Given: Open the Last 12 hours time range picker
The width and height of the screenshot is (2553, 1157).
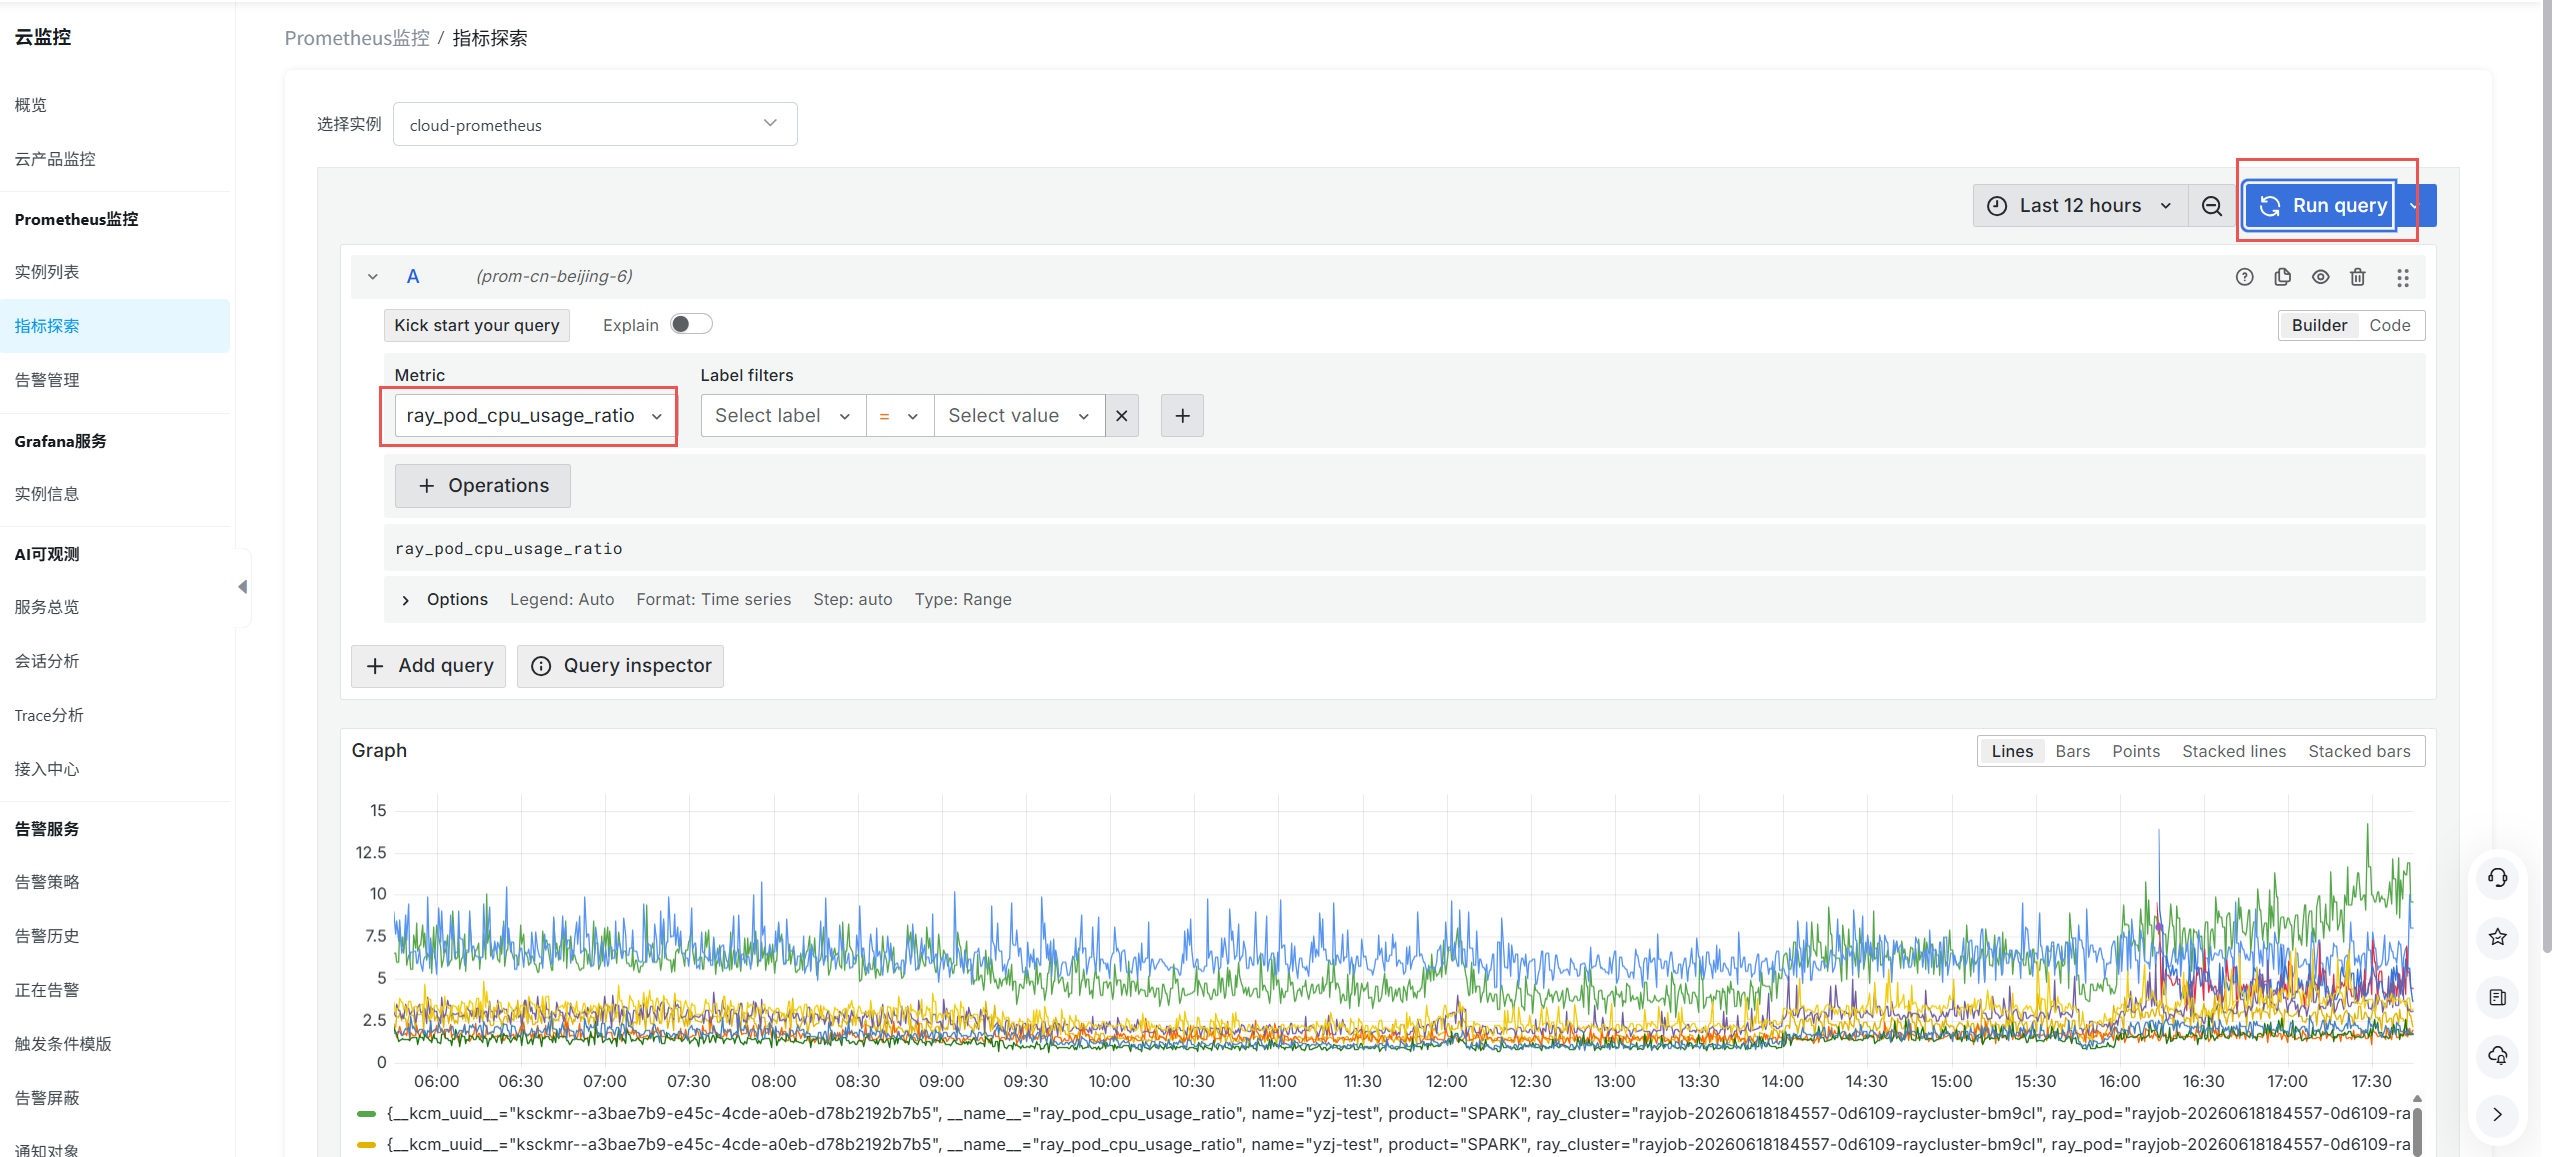Looking at the screenshot, I should pyautogui.click(x=2080, y=206).
